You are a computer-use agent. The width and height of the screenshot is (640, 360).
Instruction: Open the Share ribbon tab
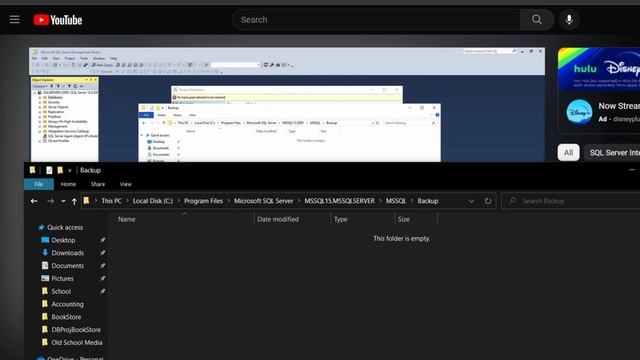[x=98, y=184]
